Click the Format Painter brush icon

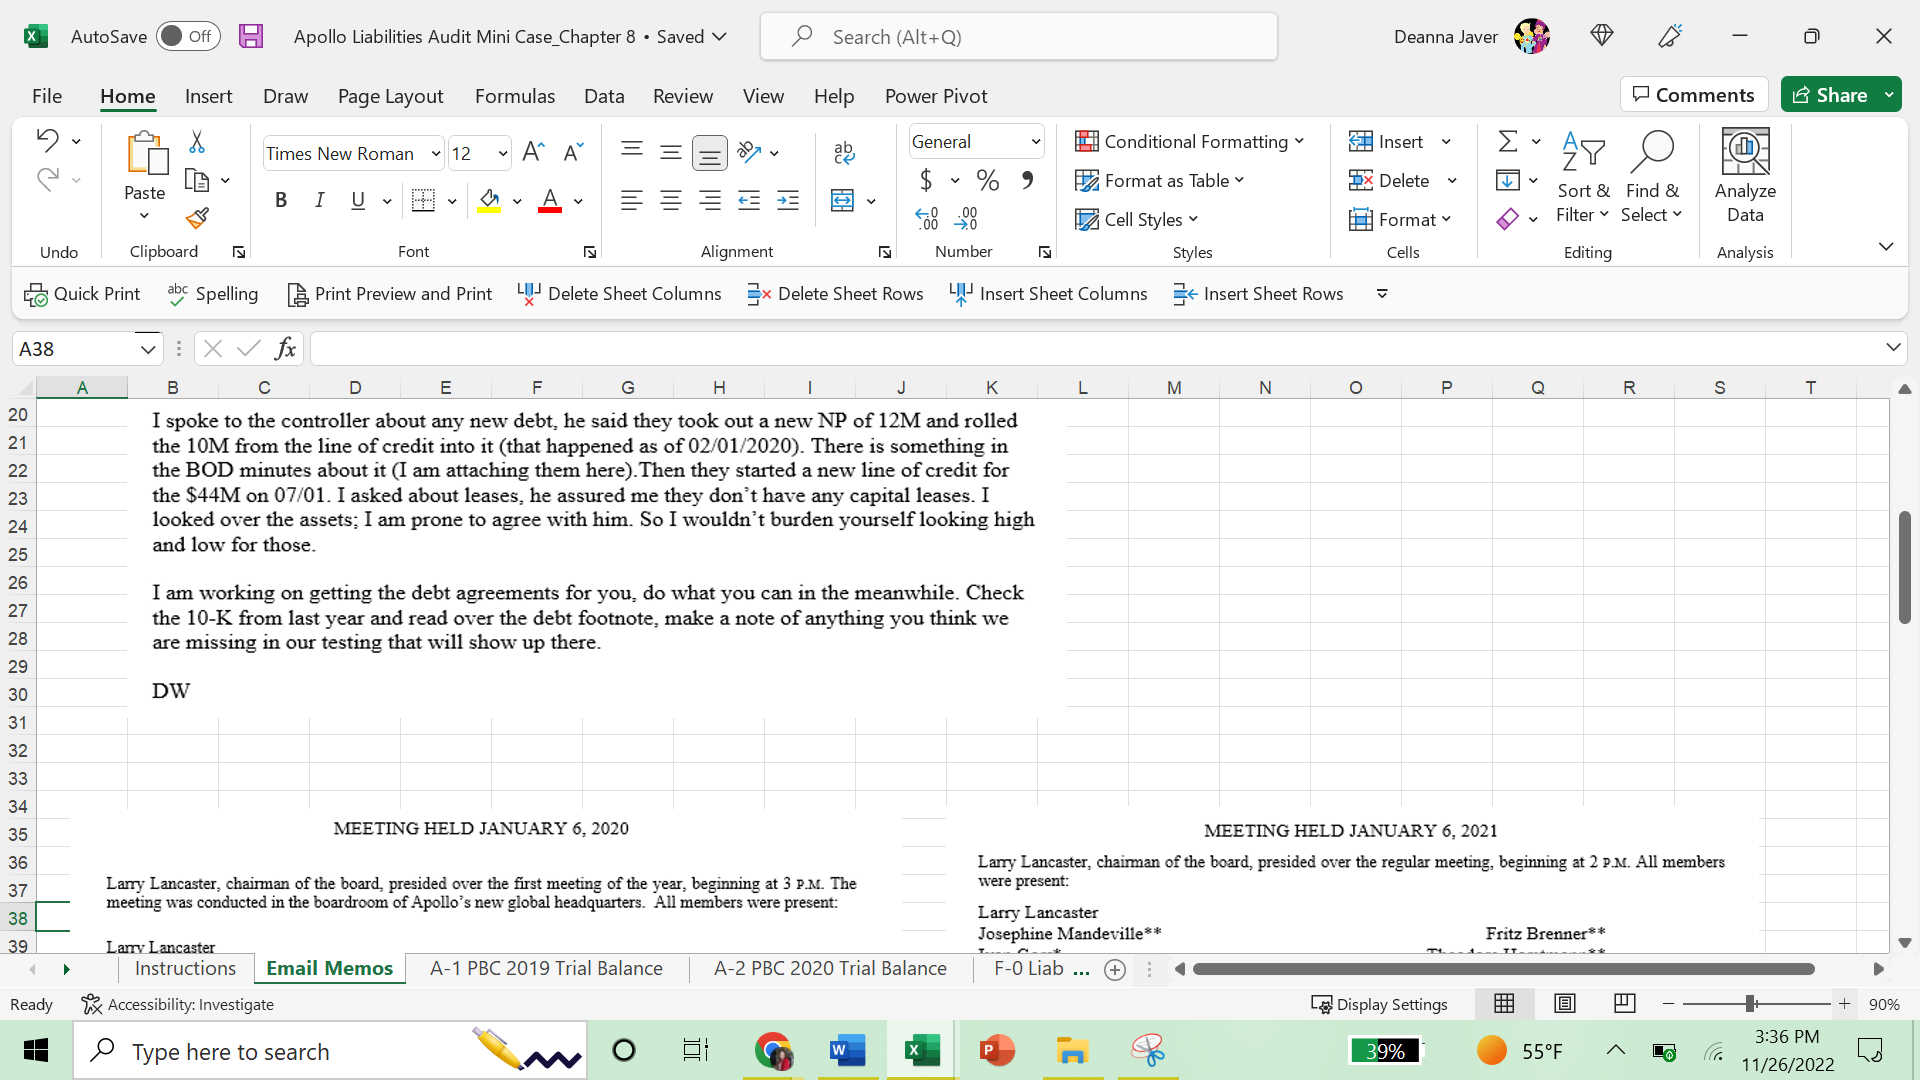tap(197, 218)
